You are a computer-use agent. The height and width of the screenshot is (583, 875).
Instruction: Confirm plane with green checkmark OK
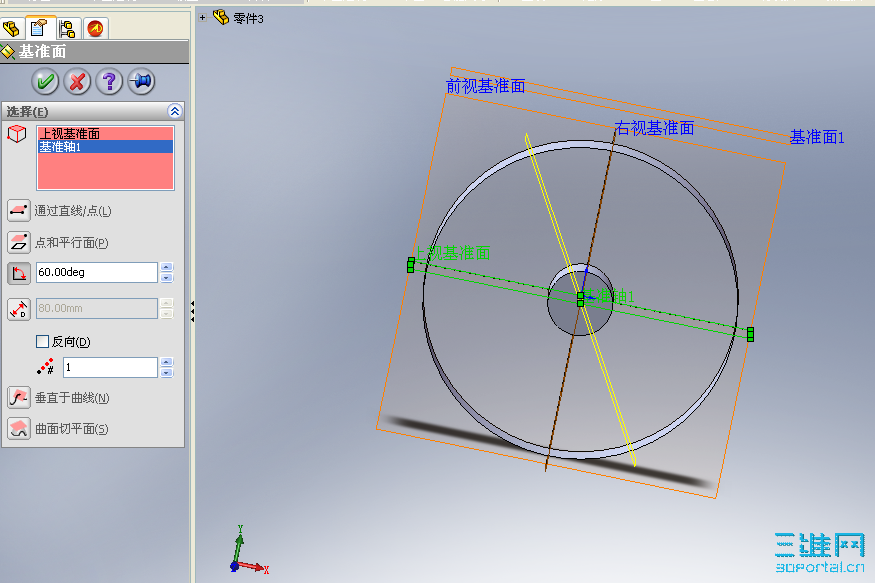(45, 82)
